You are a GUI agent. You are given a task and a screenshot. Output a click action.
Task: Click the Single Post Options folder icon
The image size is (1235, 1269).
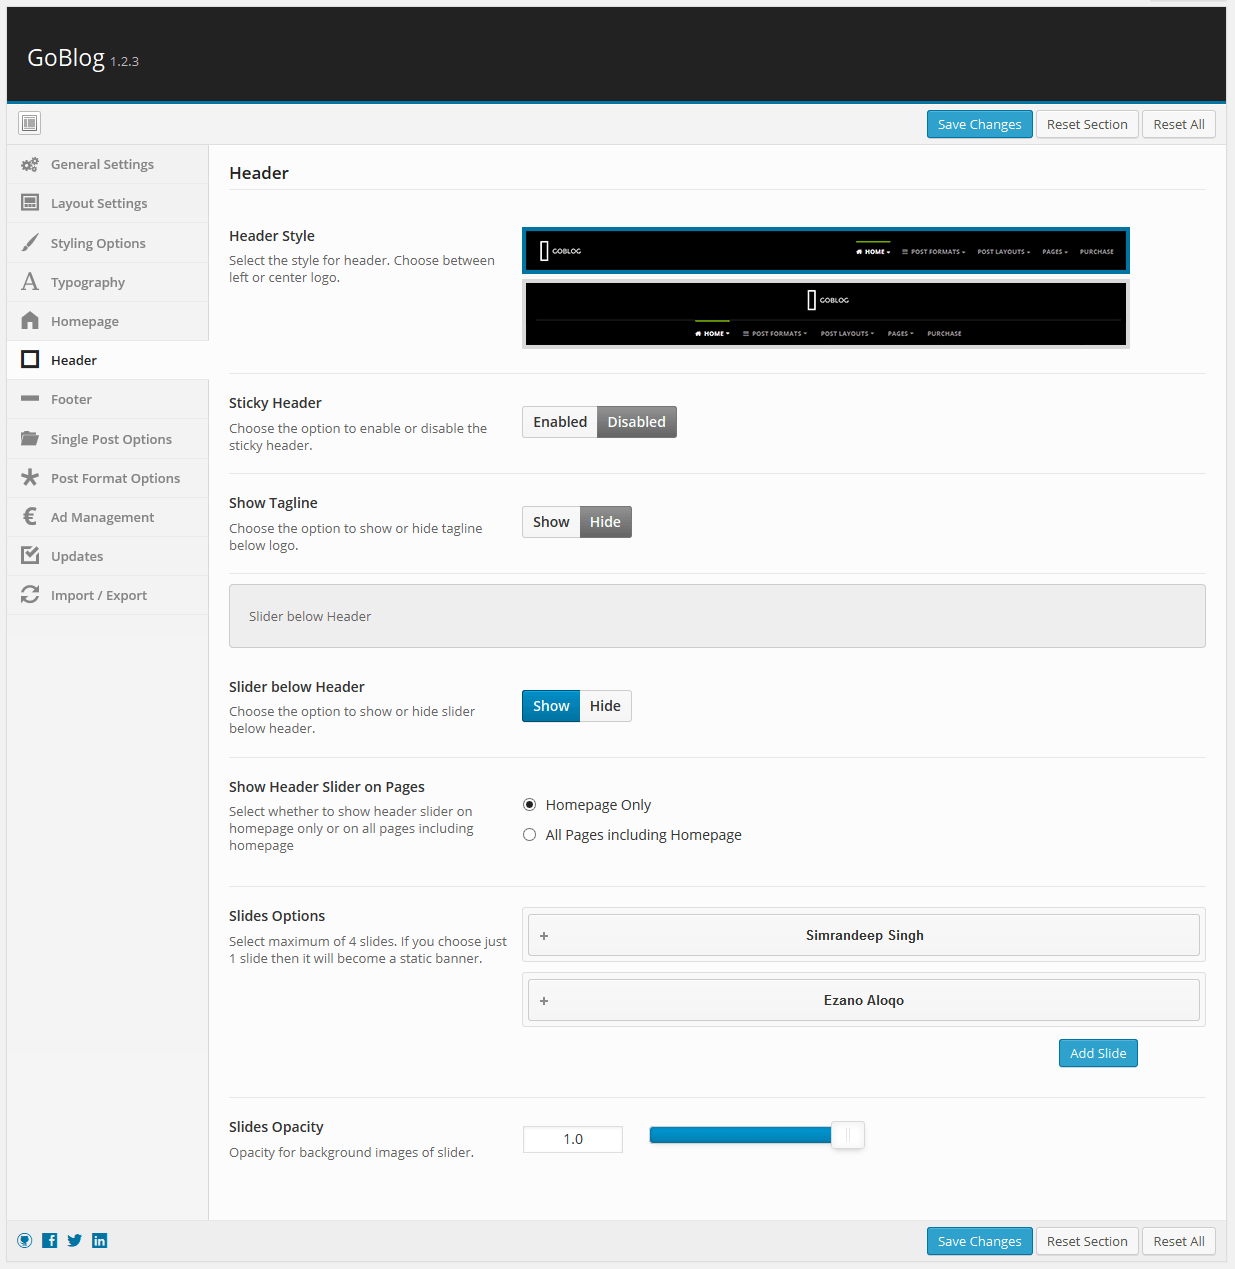(30, 439)
